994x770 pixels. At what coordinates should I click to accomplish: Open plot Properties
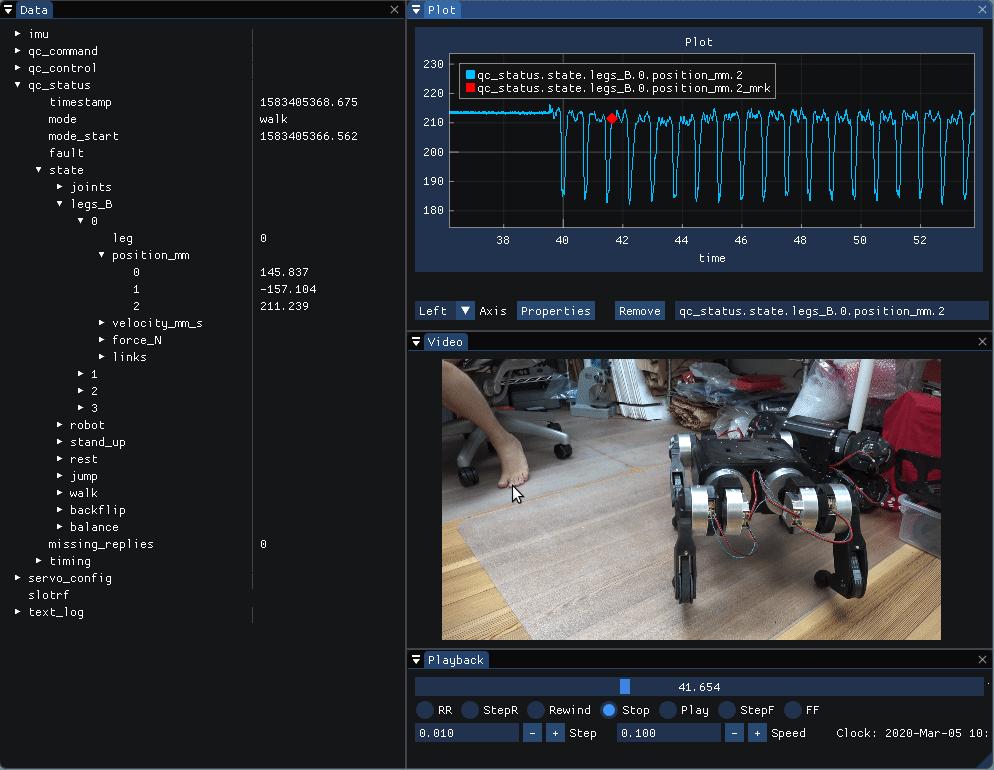(x=555, y=311)
